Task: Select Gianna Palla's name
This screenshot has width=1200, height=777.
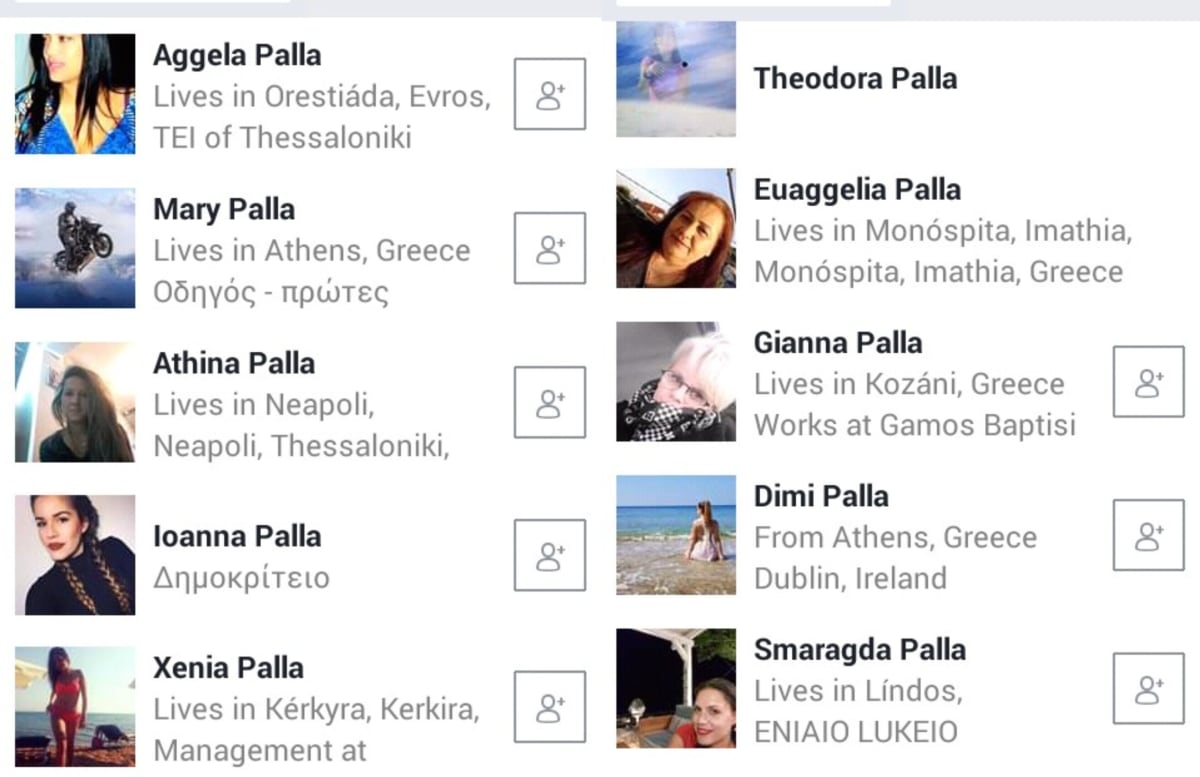Action: point(838,343)
